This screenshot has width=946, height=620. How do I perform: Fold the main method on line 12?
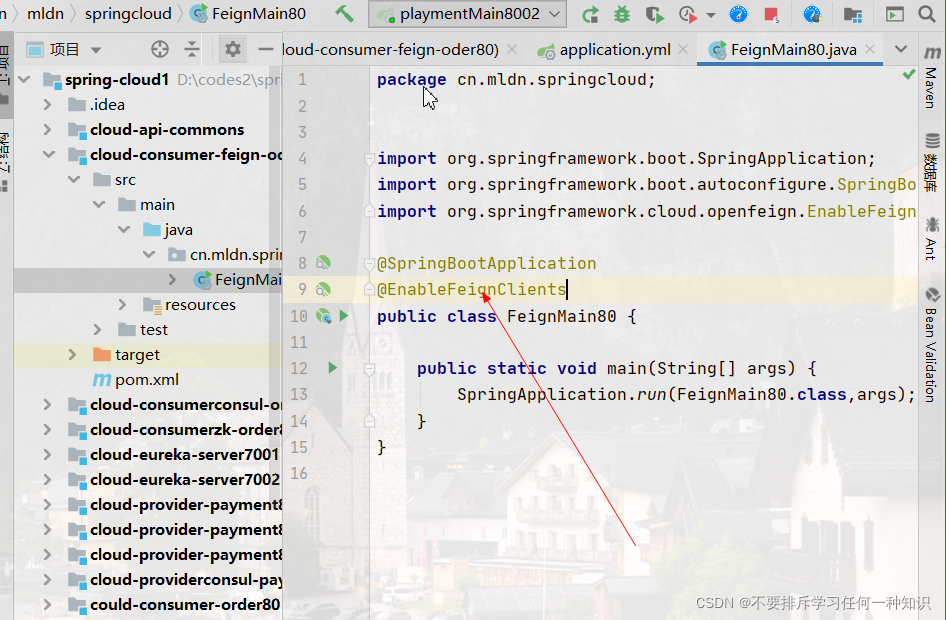pyautogui.click(x=369, y=368)
